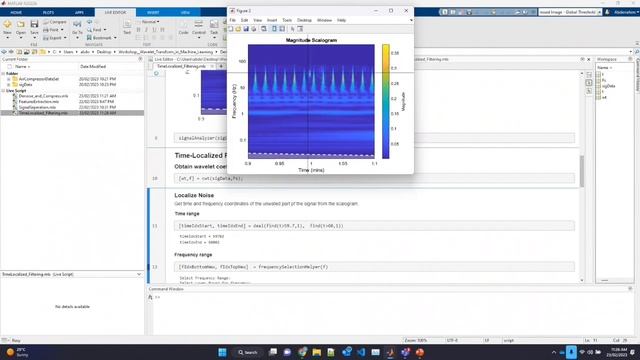Image resolution: width=640 pixels, height=360 pixels.
Task: Open Denoise_and_Compress.mlx in Current Folder
Action: point(44,96)
